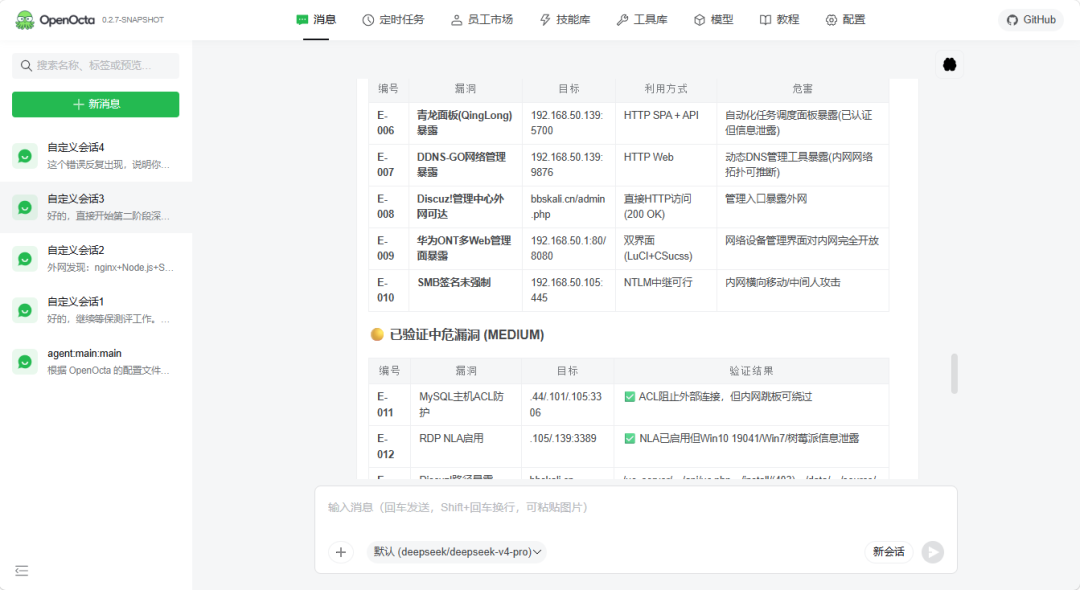Click the green avatar icon of 自定义会话2

pyautogui.click(x=25, y=260)
